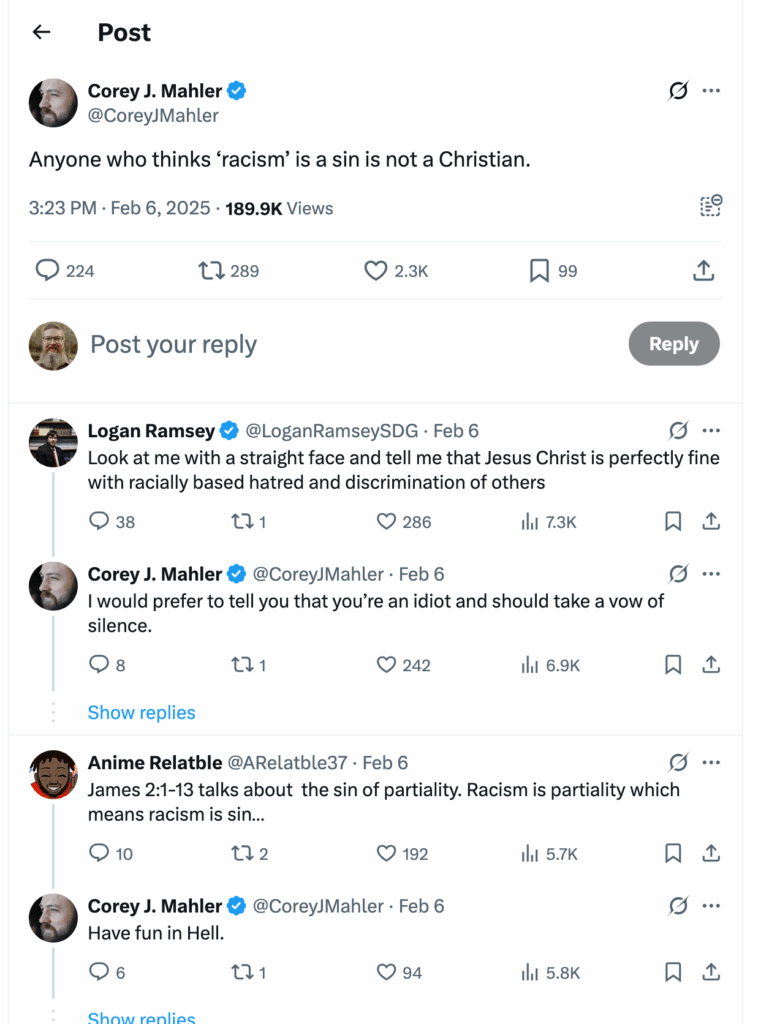The height and width of the screenshot is (1024, 758).
Task: Repost Anime Relatble's reply showing 2
Action: [x=249, y=854]
